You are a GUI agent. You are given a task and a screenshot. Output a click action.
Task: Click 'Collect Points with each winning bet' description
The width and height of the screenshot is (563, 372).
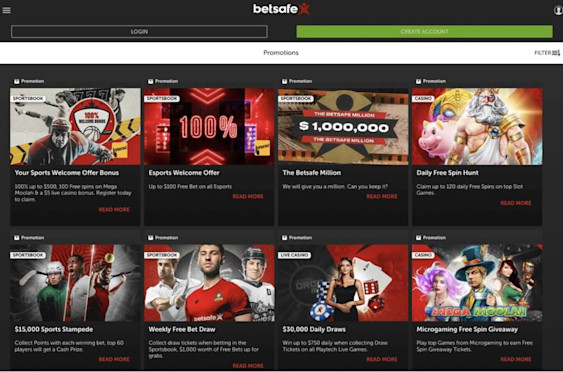[69, 346]
